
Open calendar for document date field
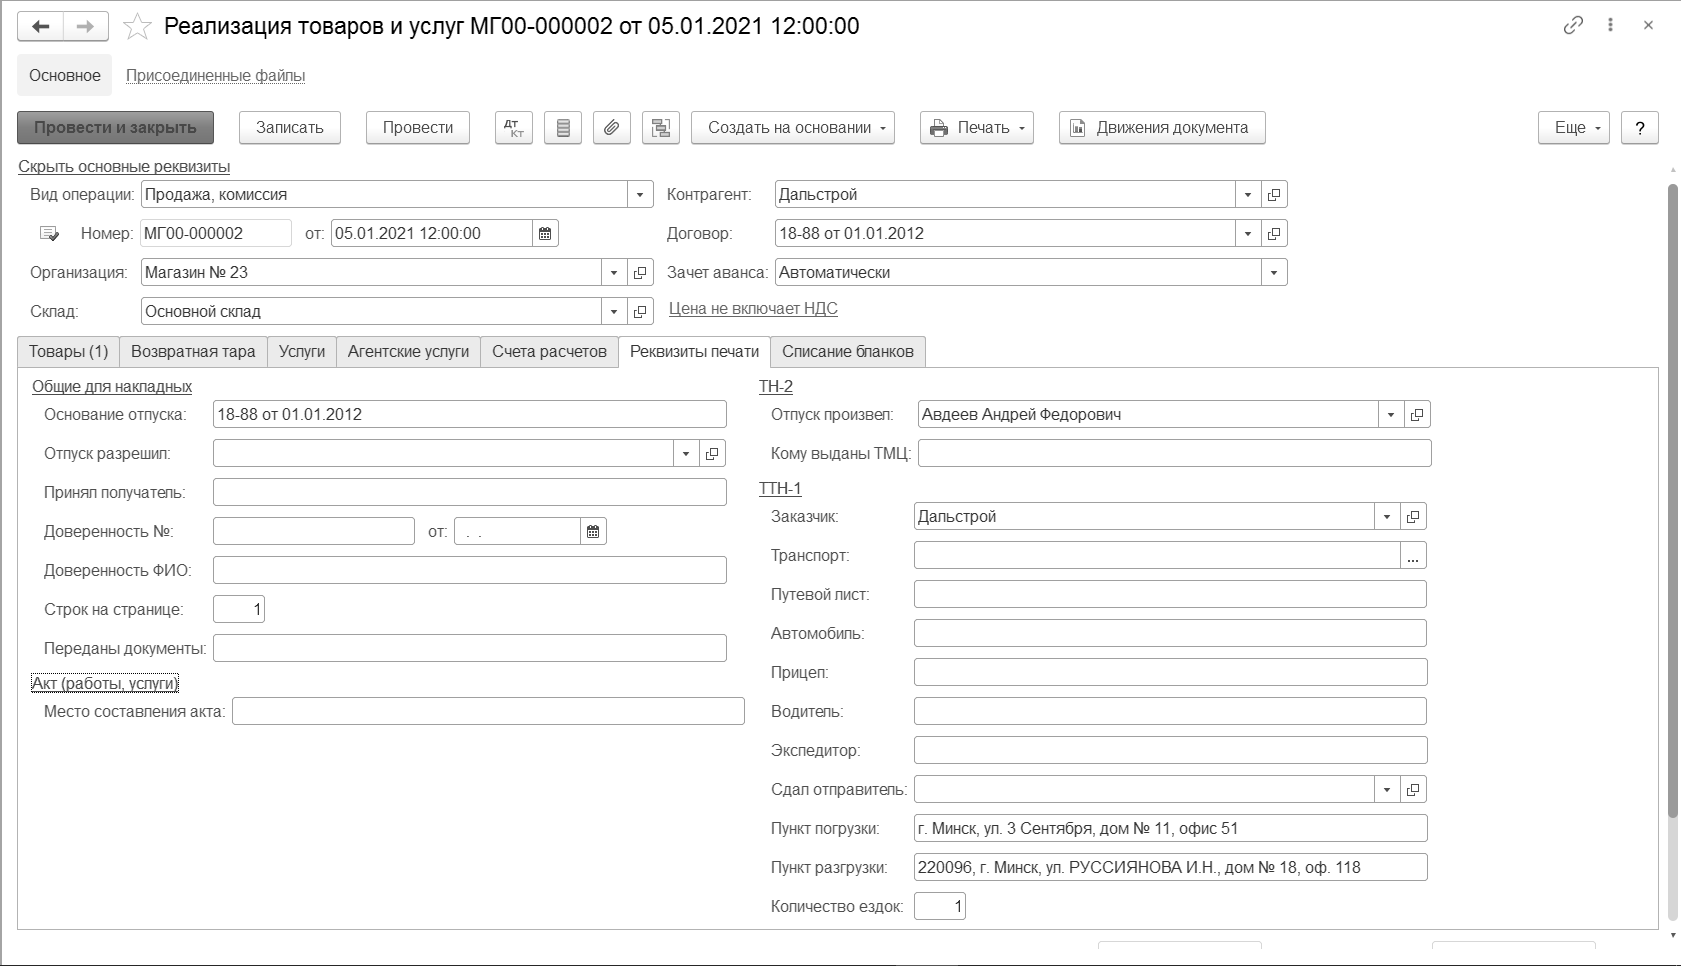point(545,233)
